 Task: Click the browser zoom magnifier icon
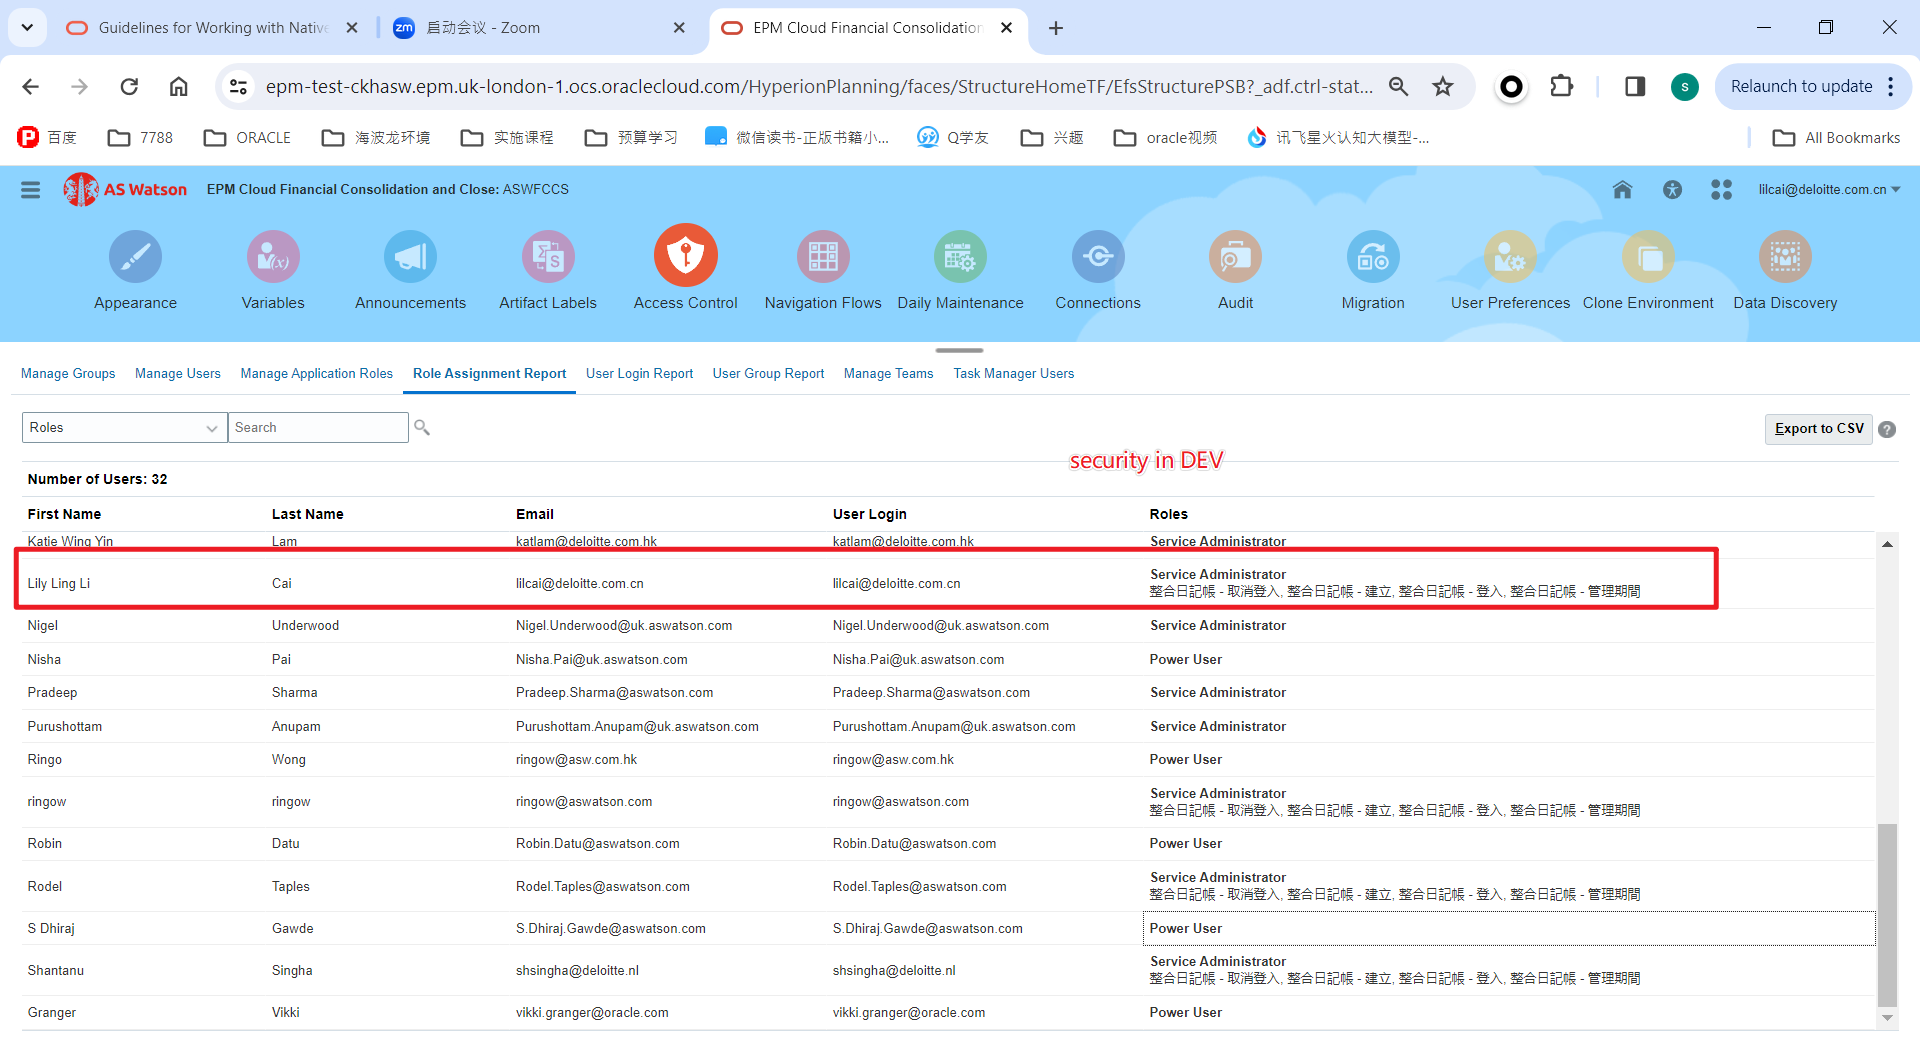click(x=1399, y=87)
